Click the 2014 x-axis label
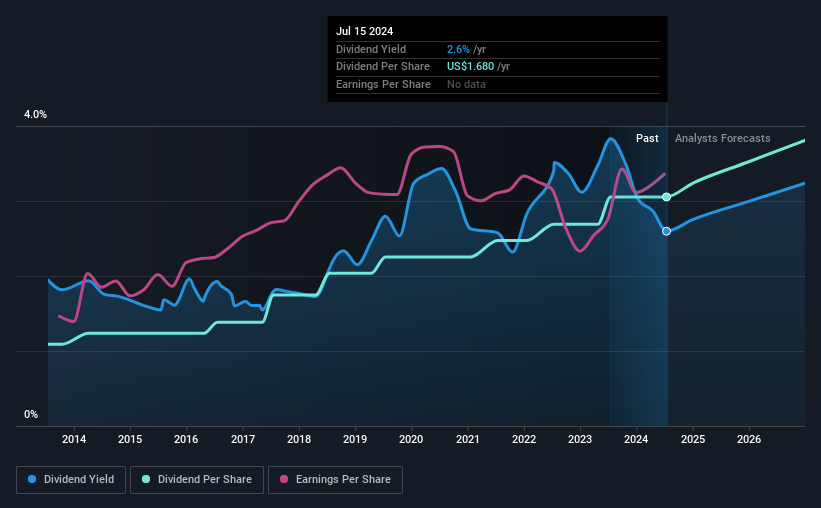Image resolution: width=821 pixels, height=508 pixels. [74, 439]
